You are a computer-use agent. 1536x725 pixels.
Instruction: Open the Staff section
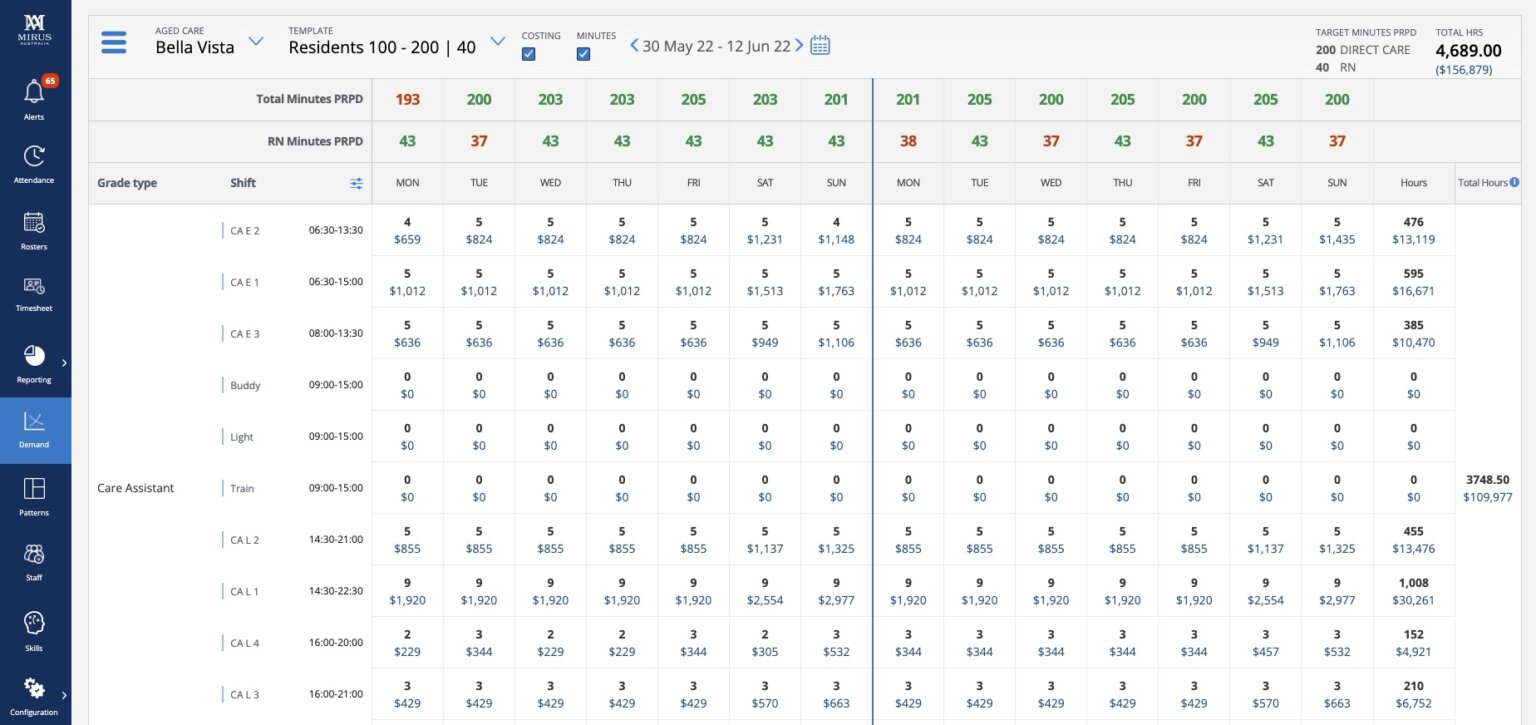(34, 554)
